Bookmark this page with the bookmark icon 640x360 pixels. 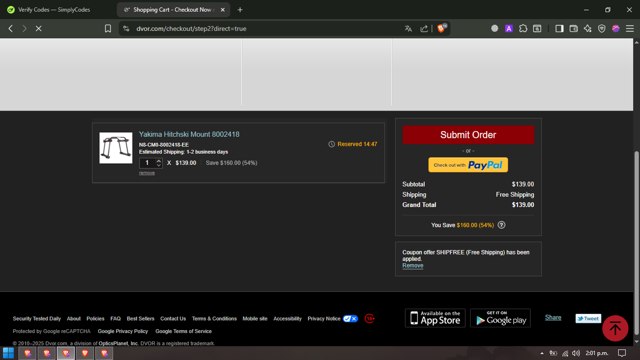pos(108,29)
